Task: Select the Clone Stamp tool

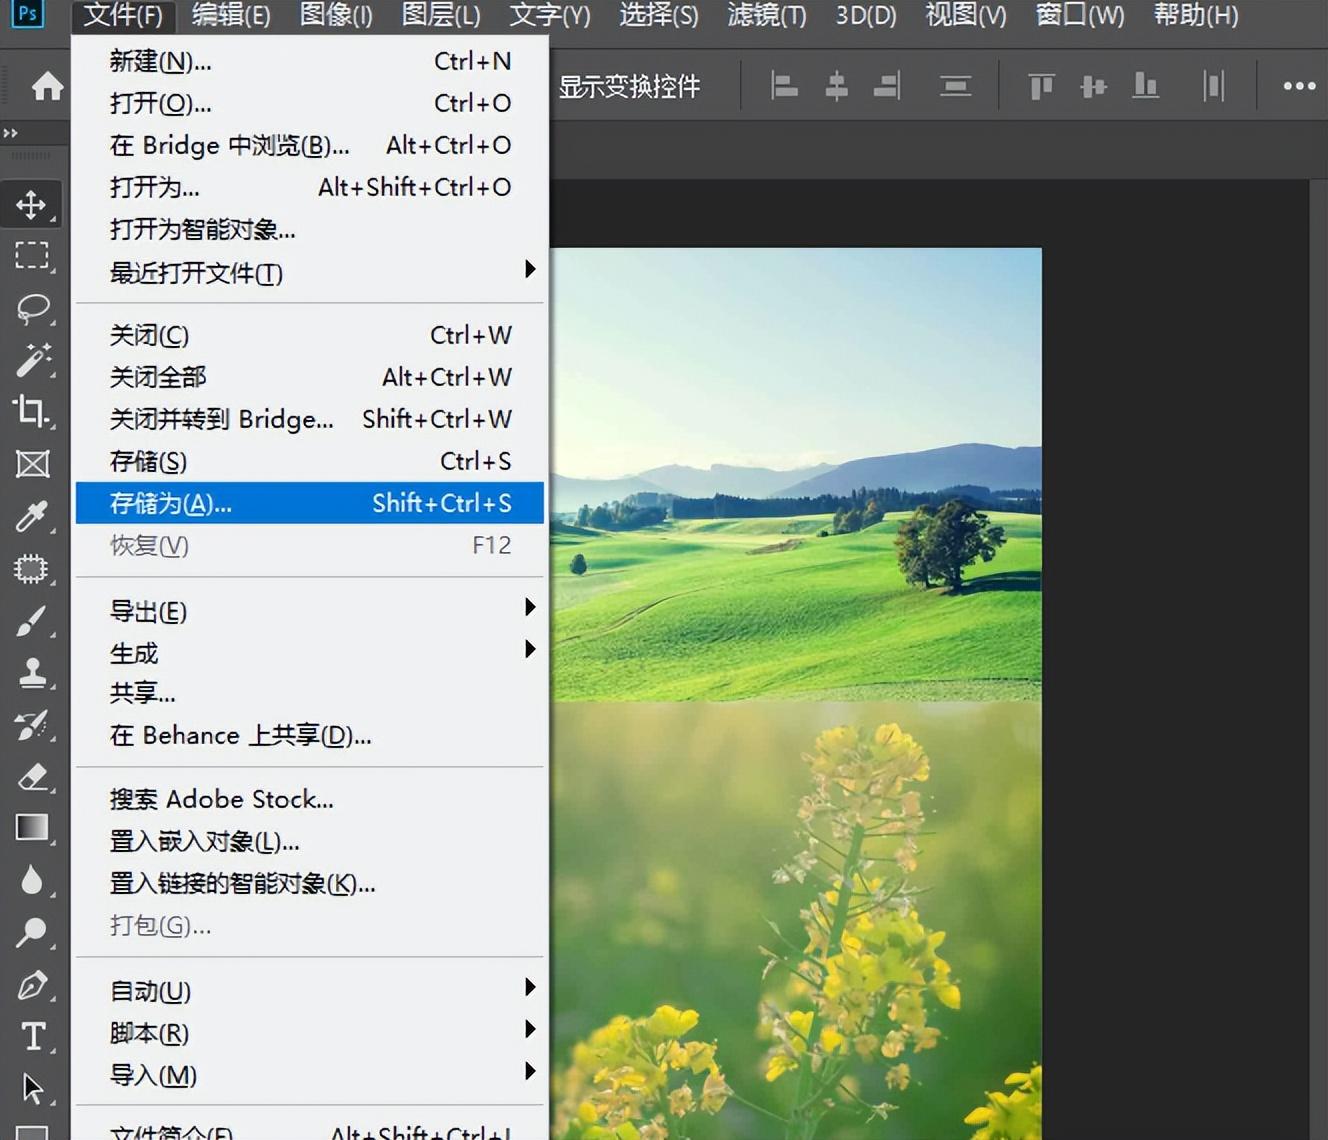Action: [31, 673]
